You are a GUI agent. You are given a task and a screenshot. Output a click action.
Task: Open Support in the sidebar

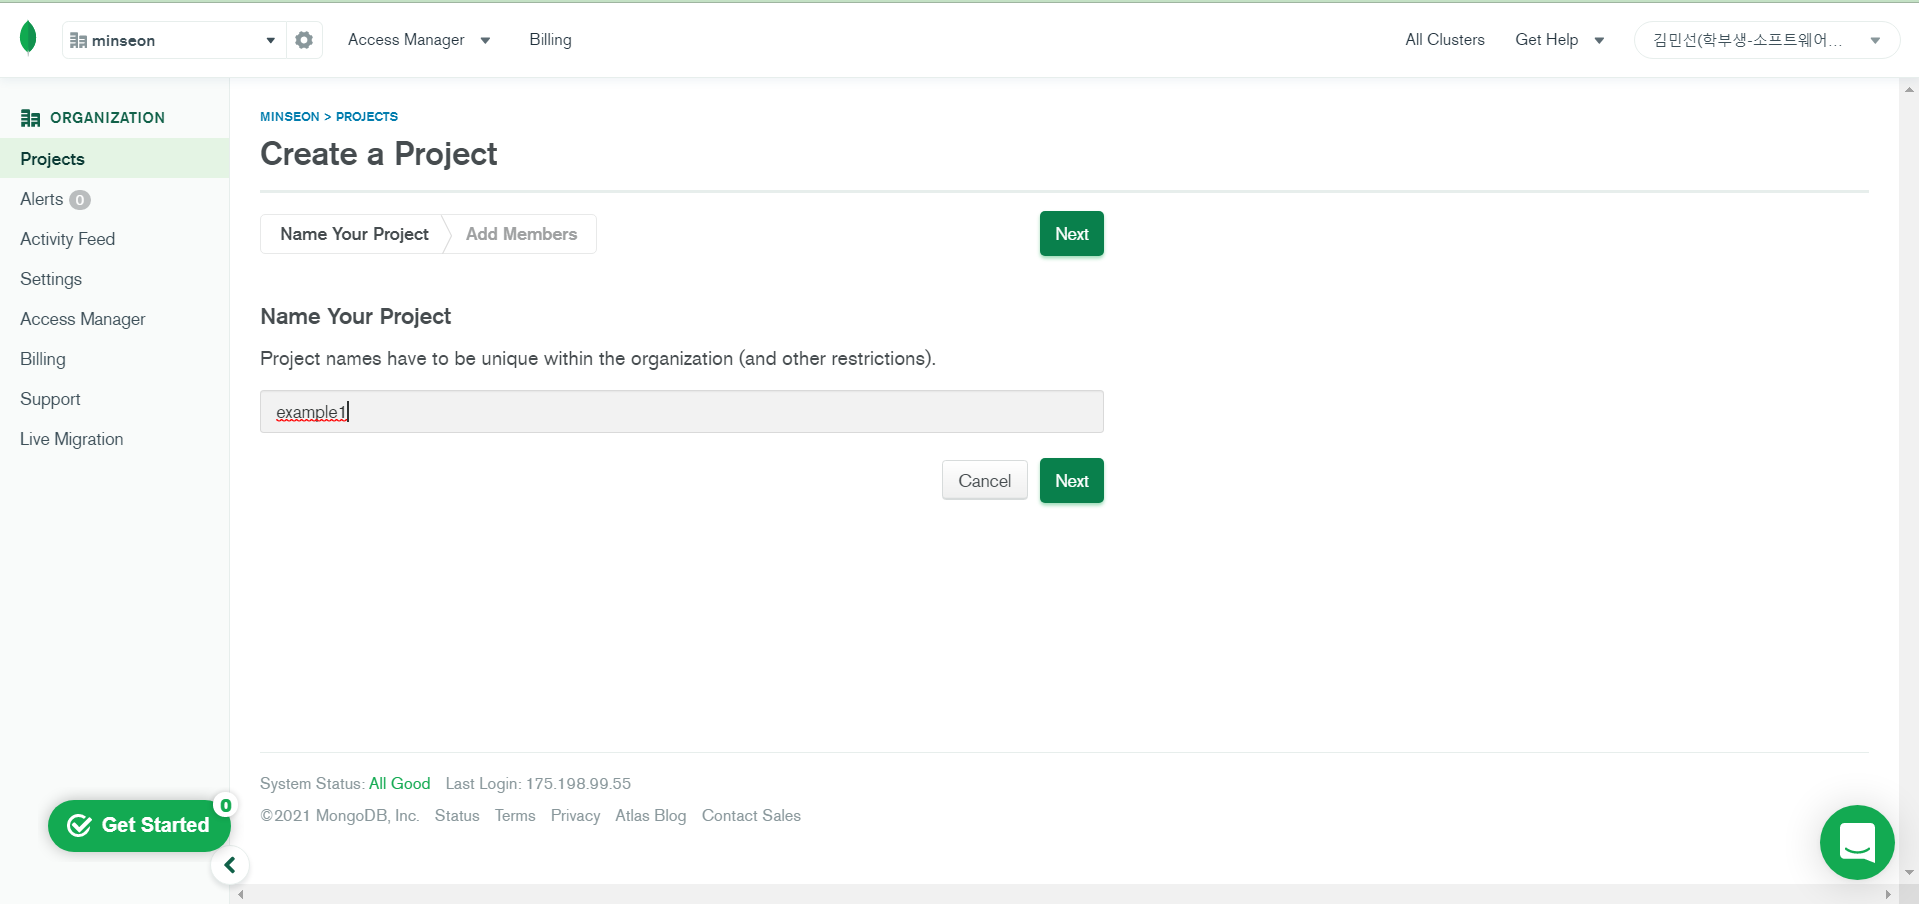[x=50, y=399]
